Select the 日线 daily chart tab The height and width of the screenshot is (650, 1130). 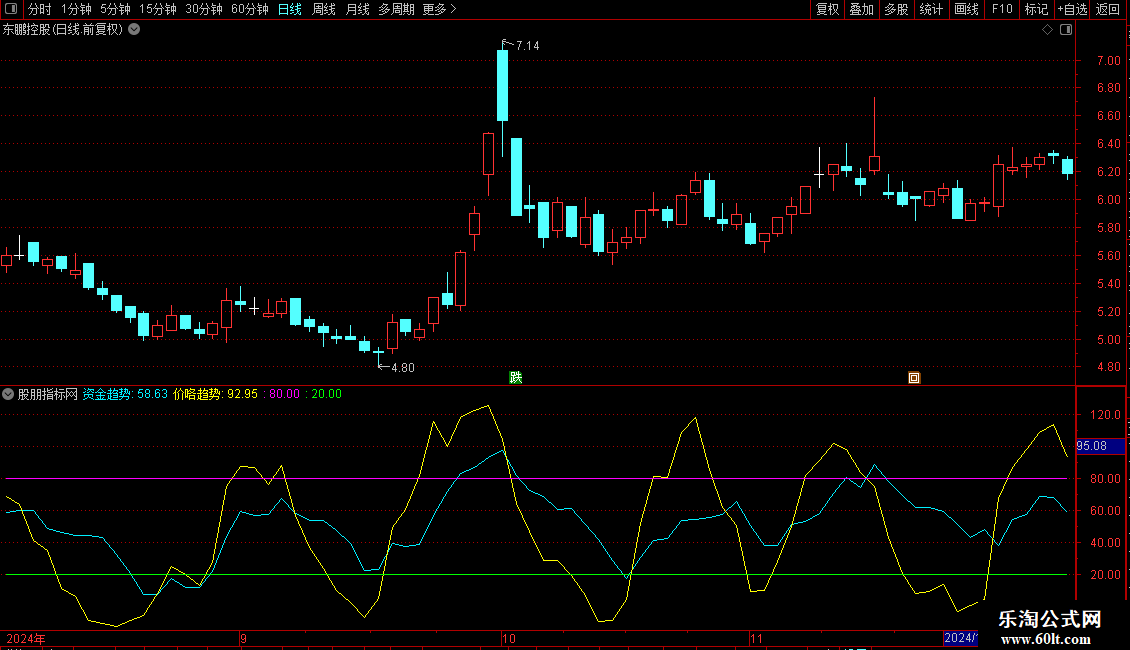[x=290, y=9]
